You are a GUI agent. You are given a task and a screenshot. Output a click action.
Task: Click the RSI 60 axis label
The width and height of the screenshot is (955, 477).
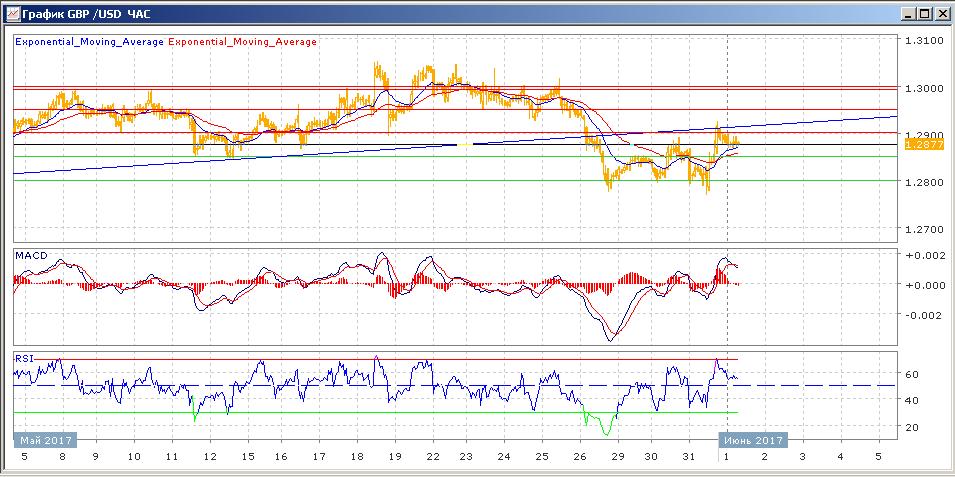point(912,373)
